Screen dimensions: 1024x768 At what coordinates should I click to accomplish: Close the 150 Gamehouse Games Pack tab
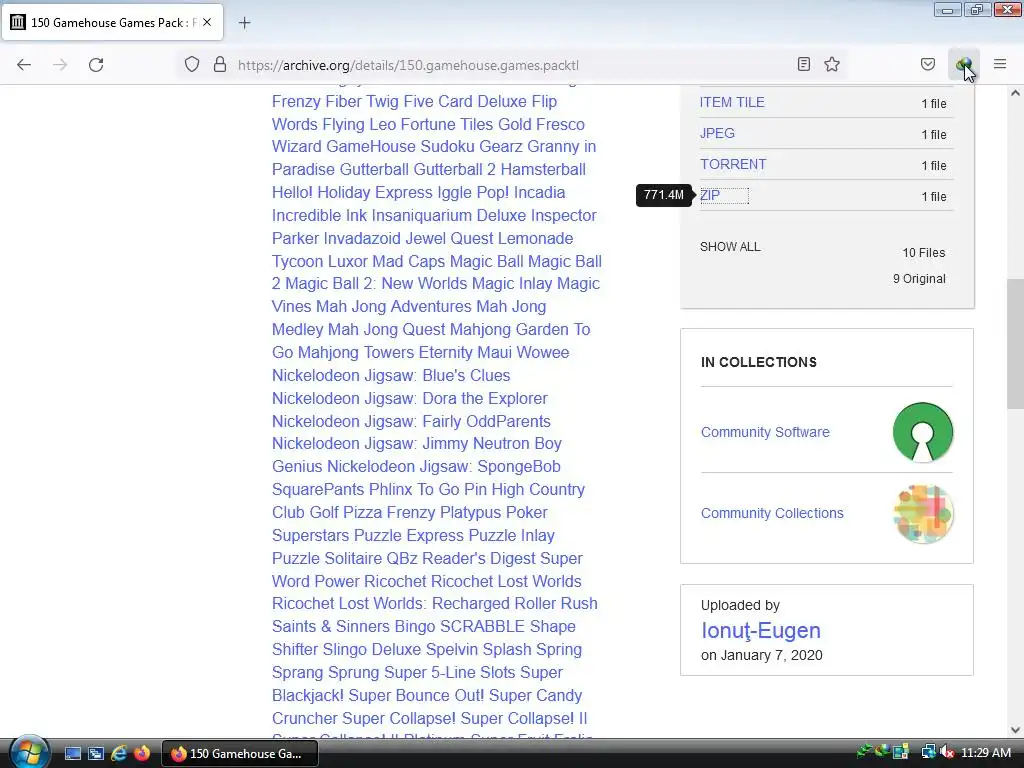pos(207,22)
